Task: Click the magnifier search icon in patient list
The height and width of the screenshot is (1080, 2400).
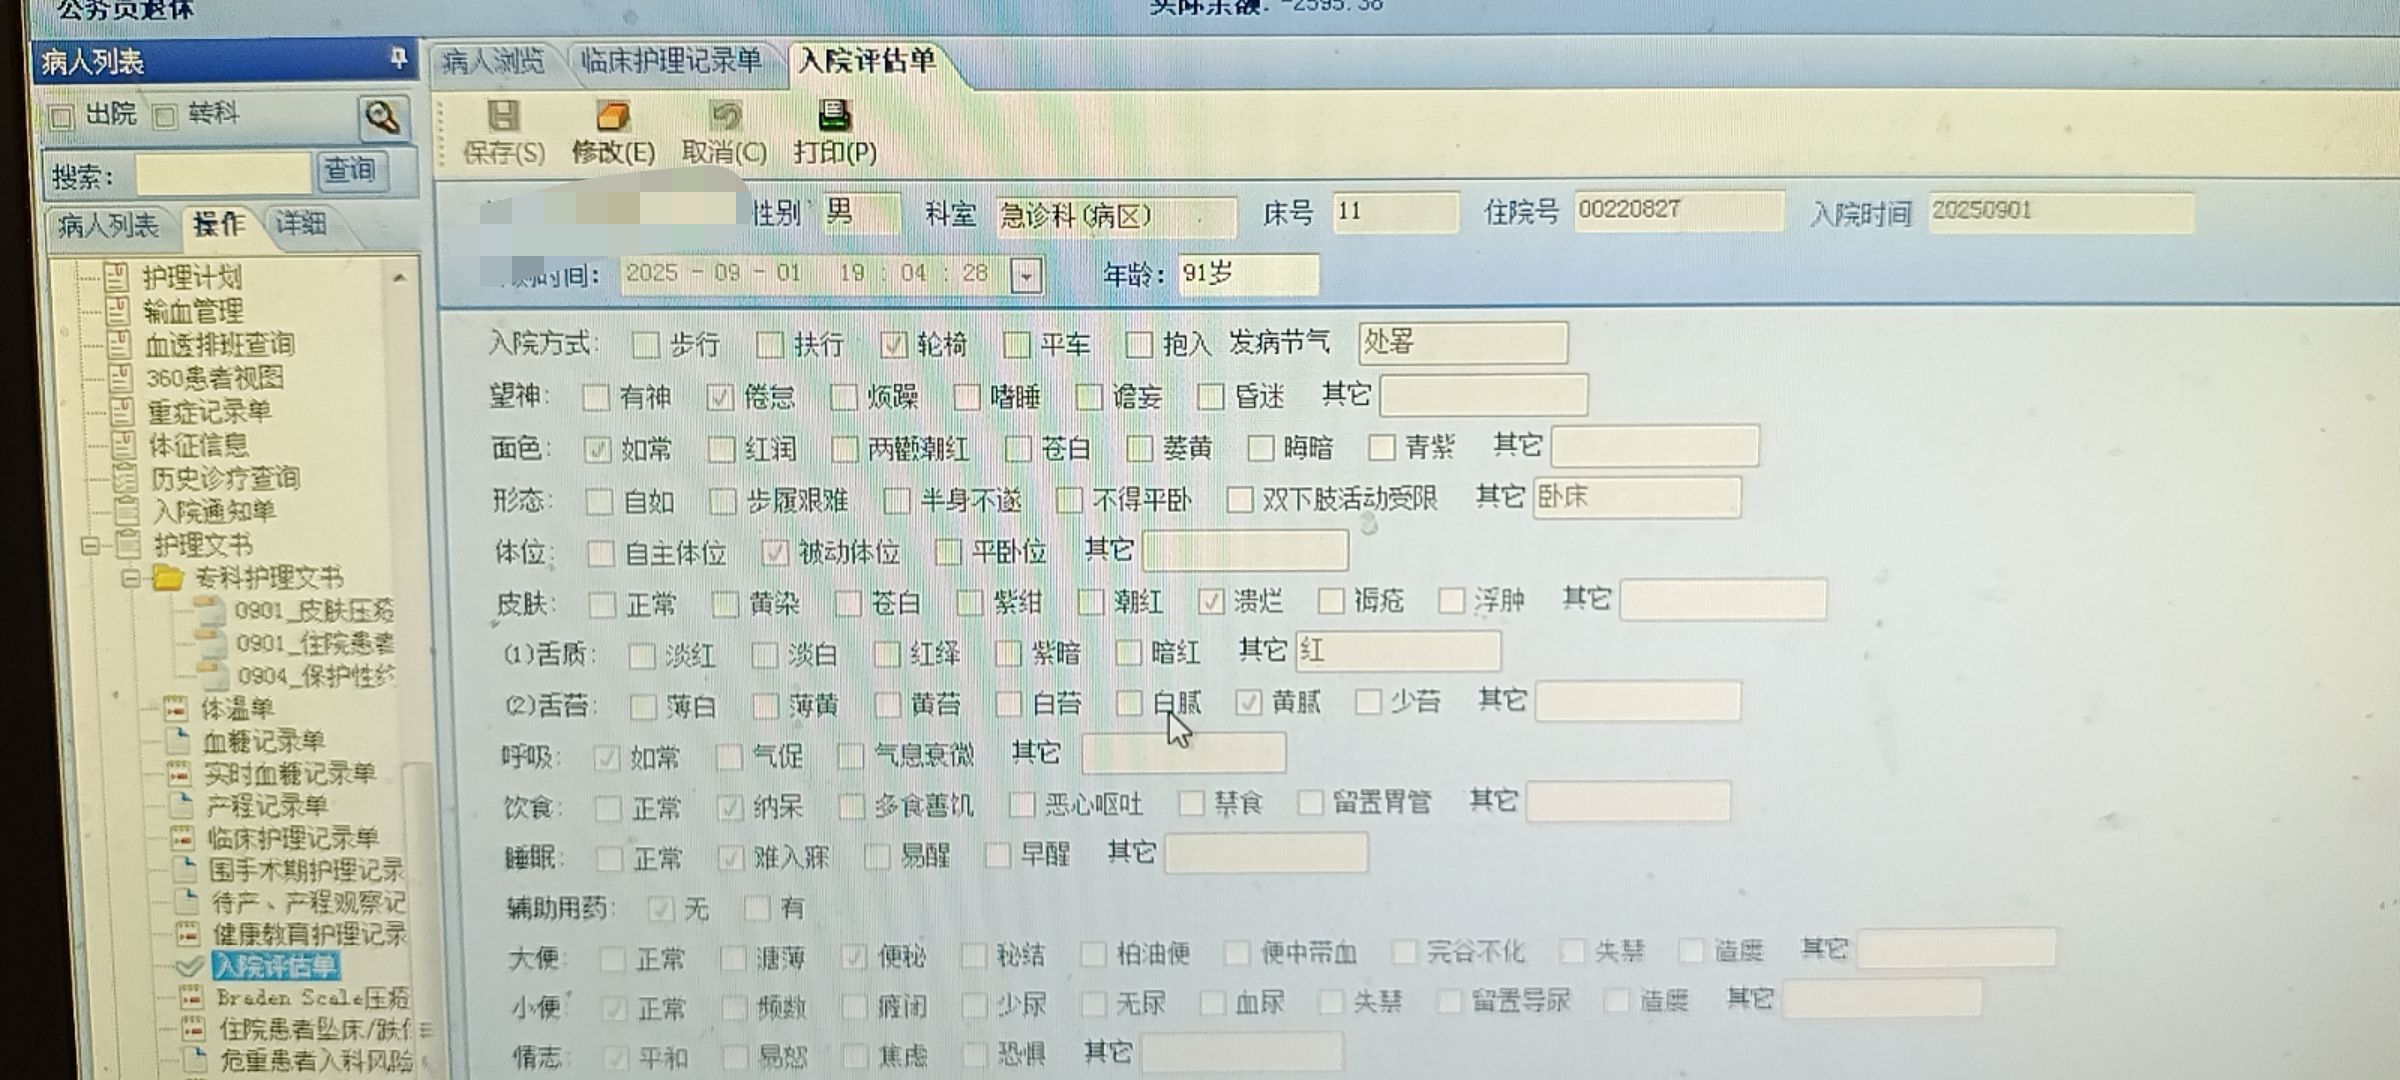Action: point(382,118)
